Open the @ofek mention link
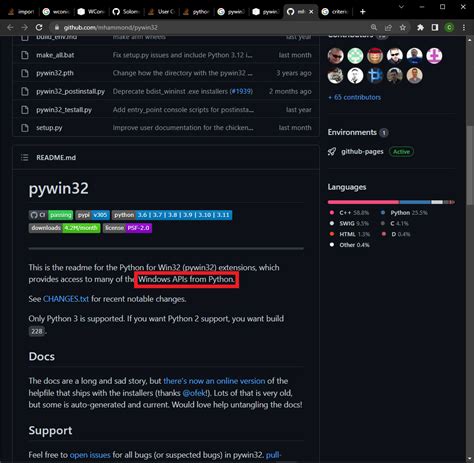Screen dimensions: 474x463 pos(195,393)
